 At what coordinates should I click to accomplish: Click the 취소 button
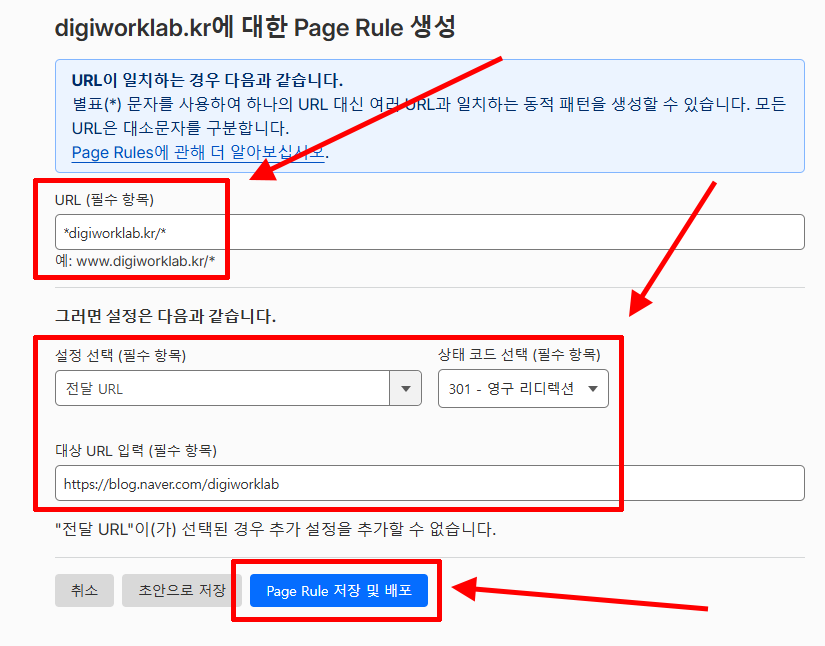[85, 590]
